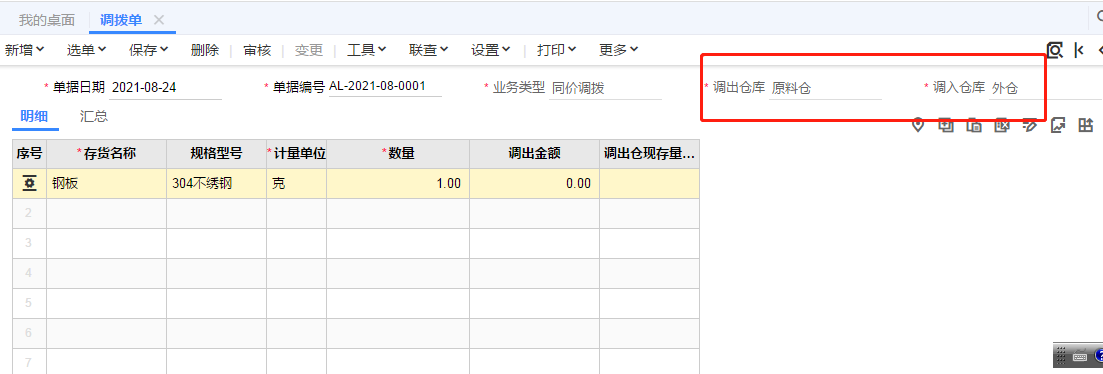
Task: Click the 规格型号 column header
Action: click(x=217, y=153)
